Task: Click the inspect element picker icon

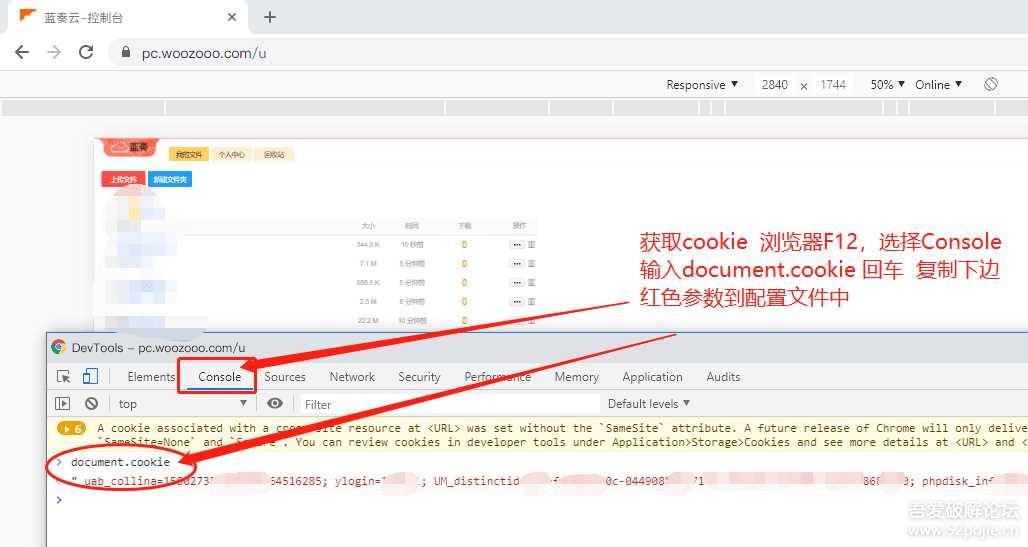Action: (x=63, y=377)
